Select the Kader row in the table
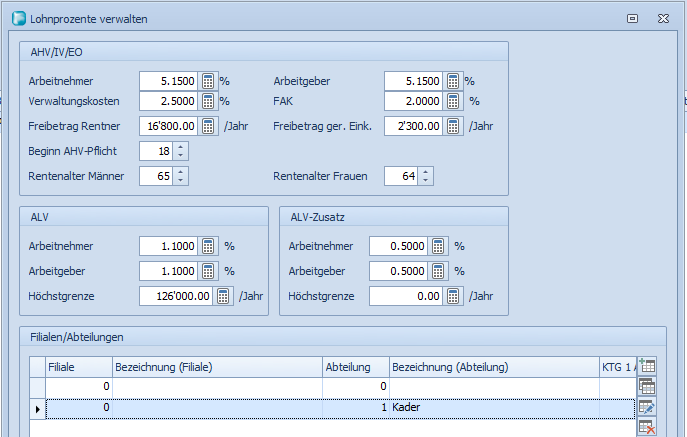 point(490,408)
